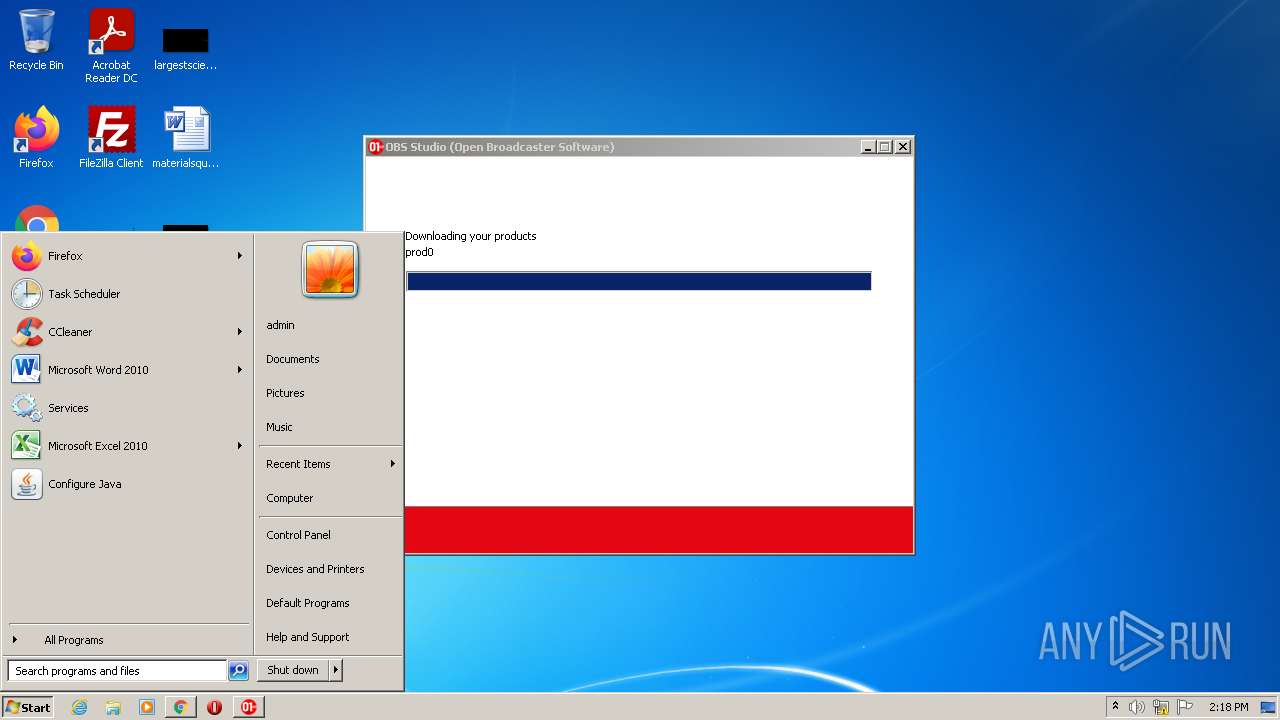Open Acrobat Reader DC desktop shortcut
Image resolution: width=1280 pixels, height=720 pixels.
(111, 45)
